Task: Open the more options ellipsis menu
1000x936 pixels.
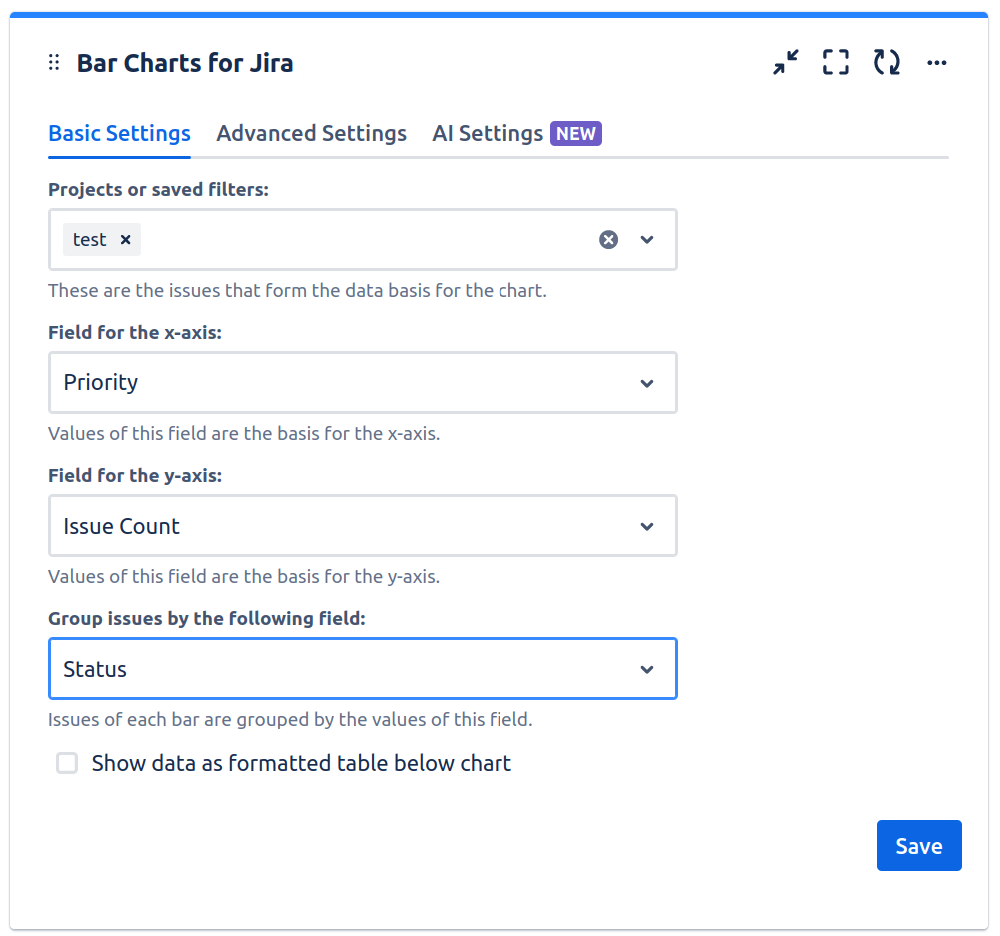Action: pyautogui.click(x=936, y=63)
